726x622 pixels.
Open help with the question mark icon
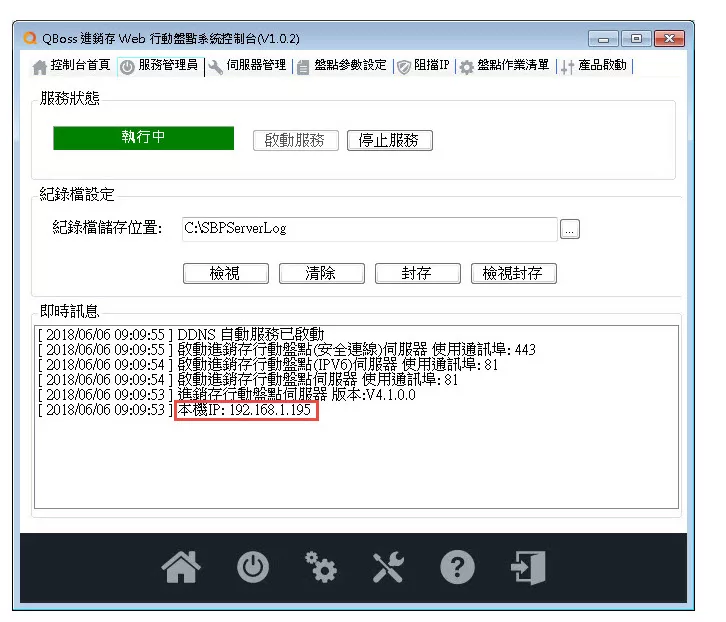[457, 568]
